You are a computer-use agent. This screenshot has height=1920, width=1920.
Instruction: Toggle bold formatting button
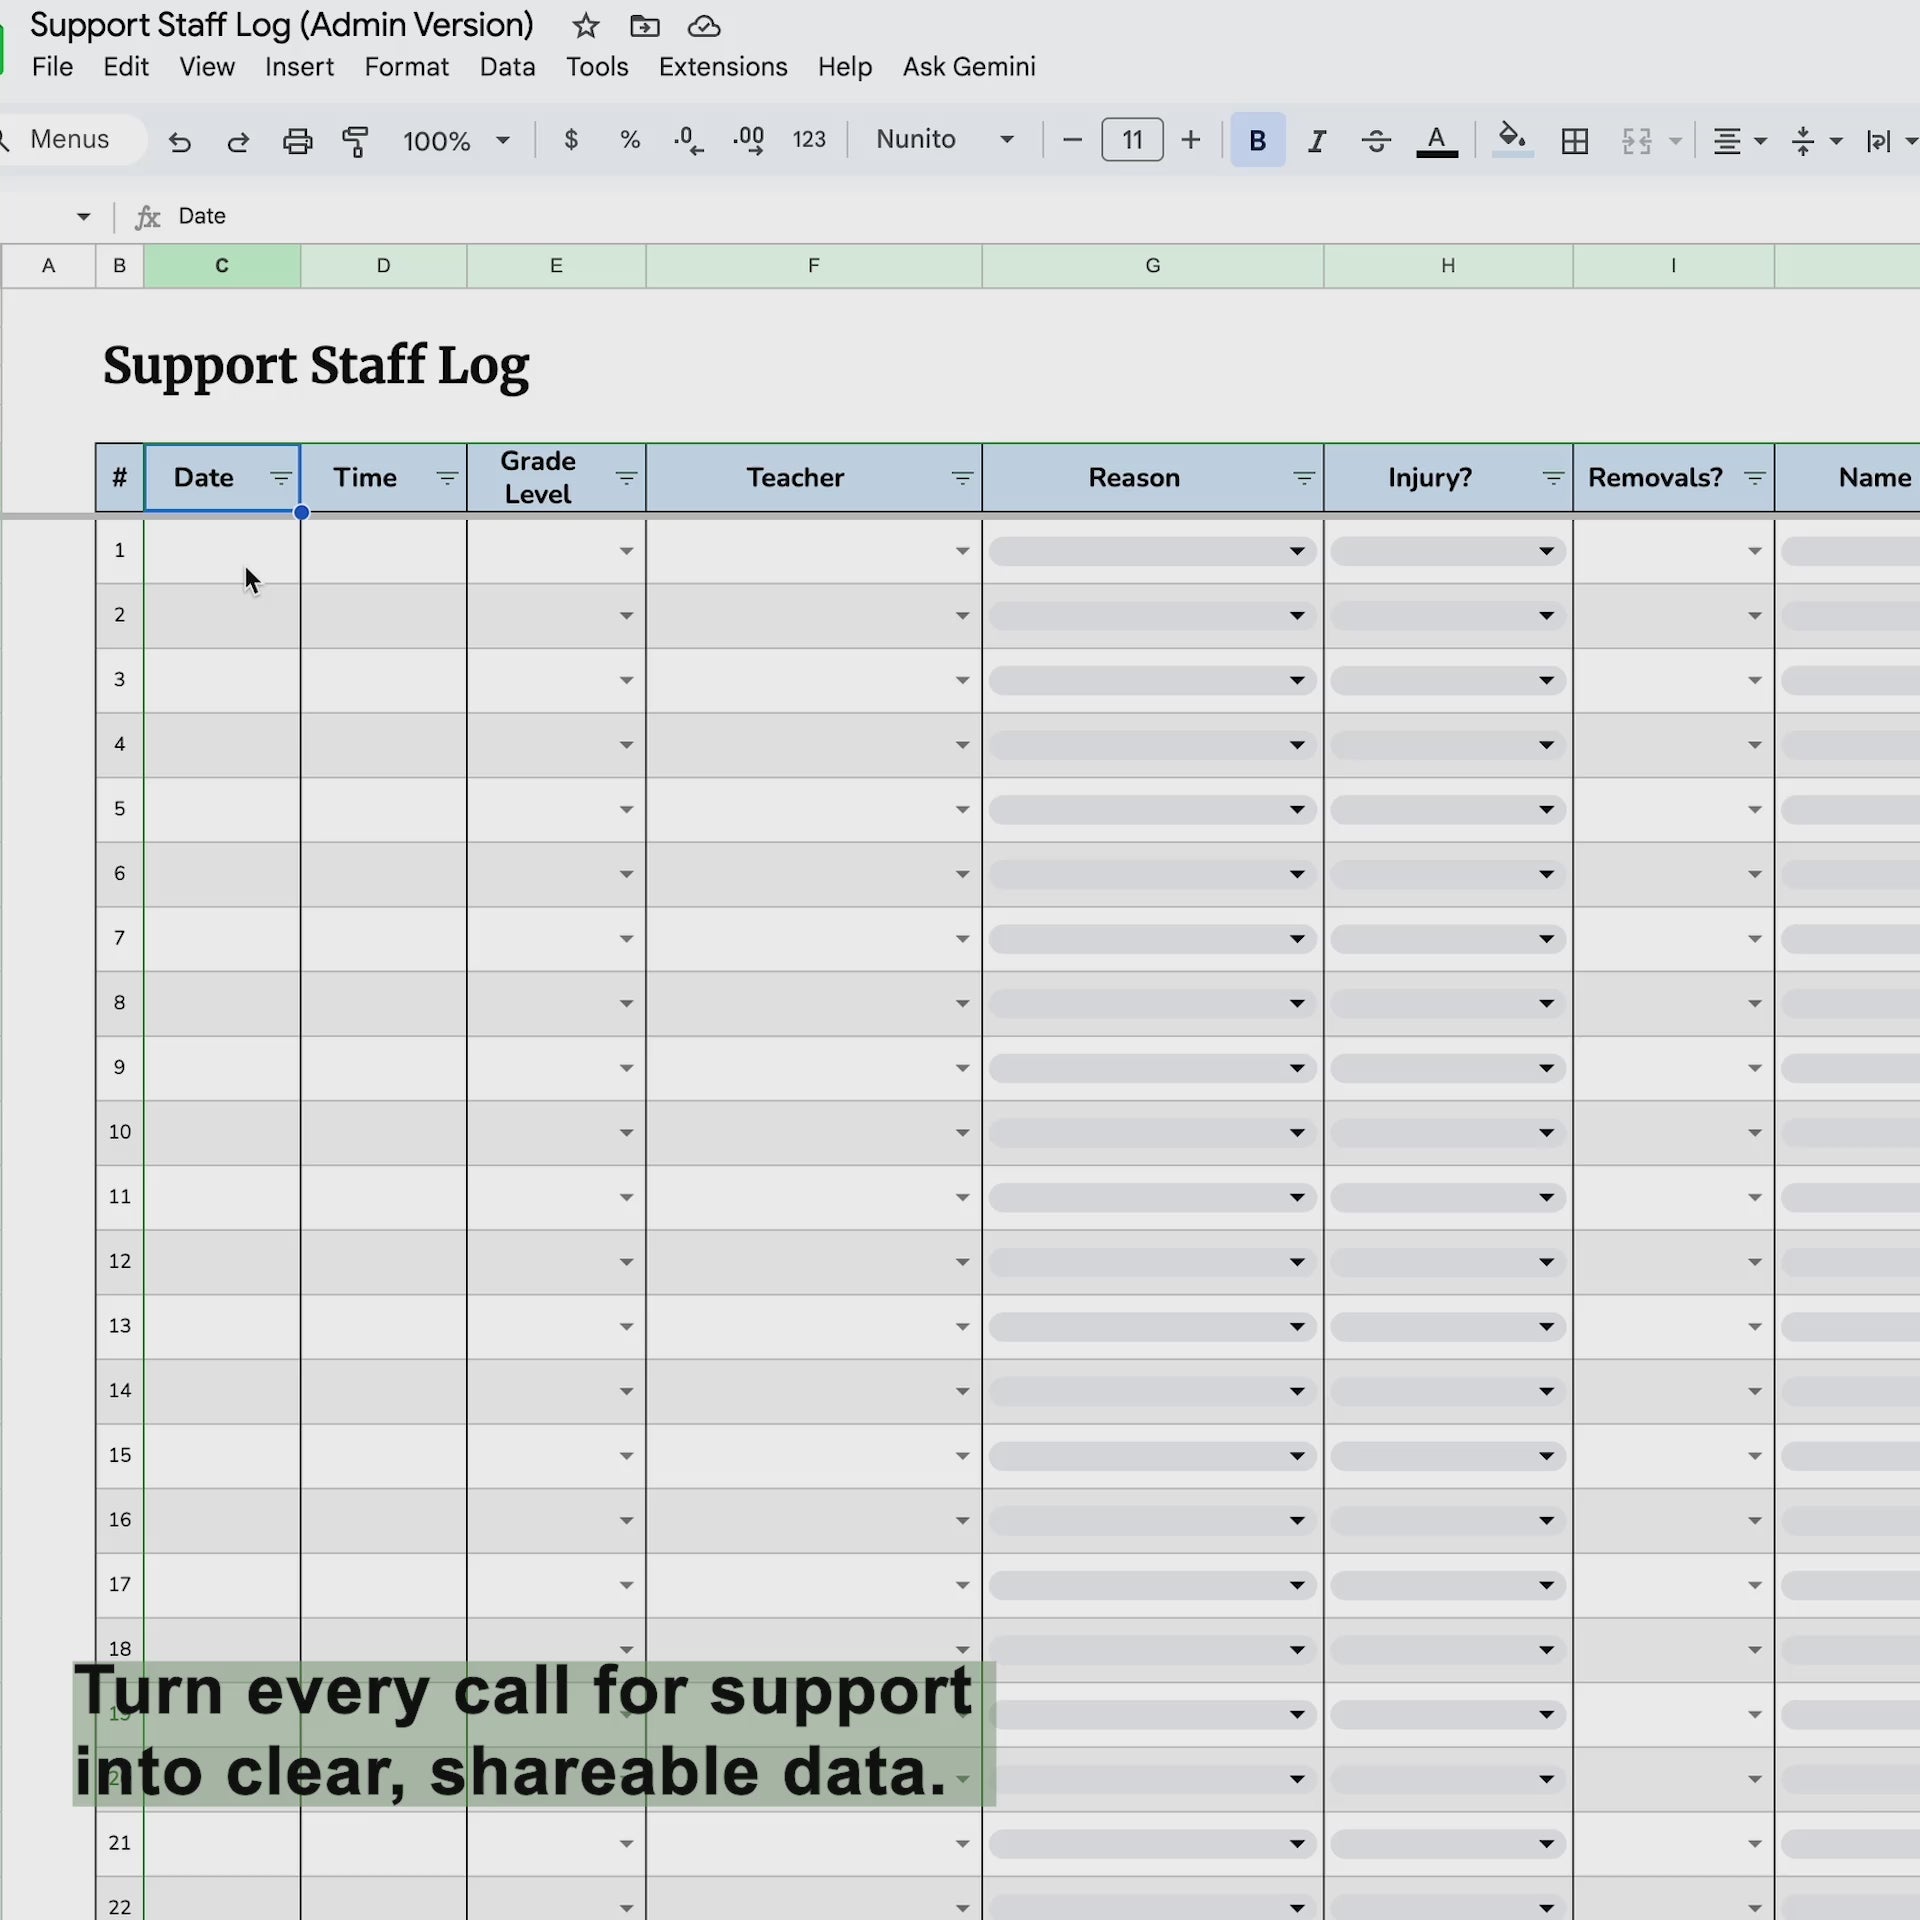point(1257,141)
